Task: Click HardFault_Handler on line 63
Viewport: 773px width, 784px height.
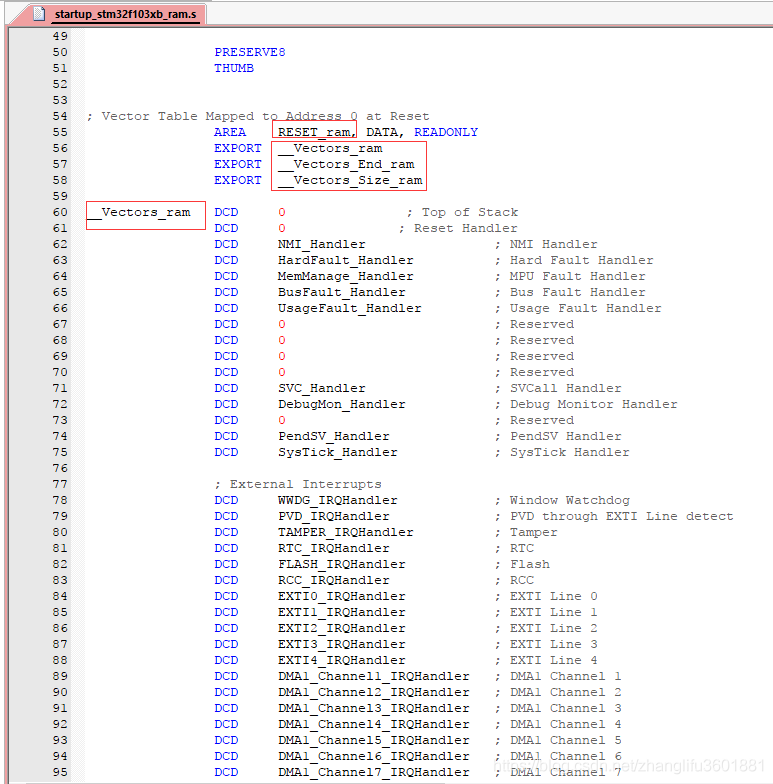Action: (346, 260)
